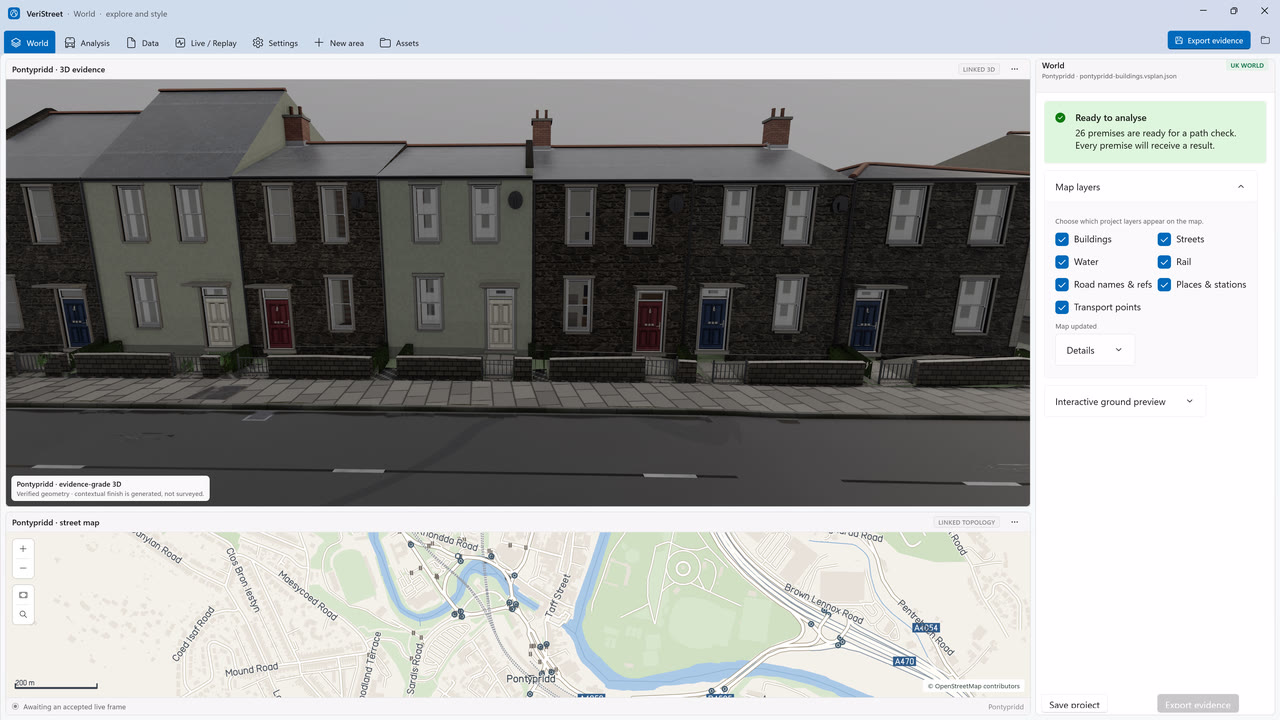This screenshot has width=1280, height=720.
Task: Go to the Live / Replay tab
Action: tap(206, 43)
